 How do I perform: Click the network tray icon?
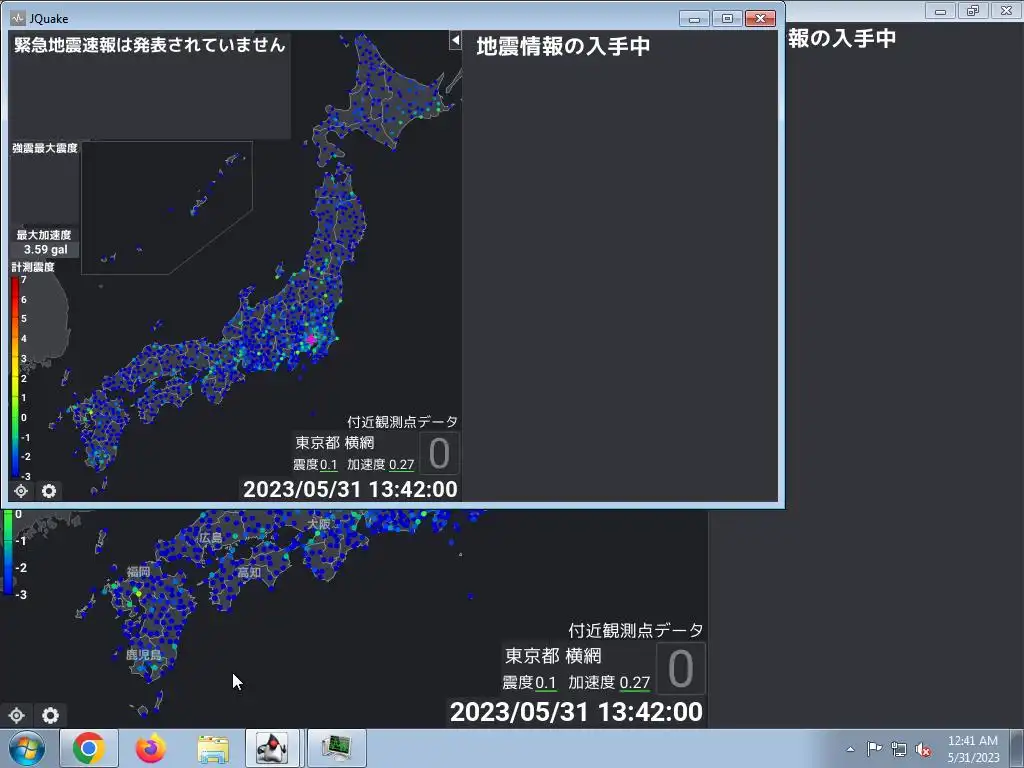tap(899, 749)
